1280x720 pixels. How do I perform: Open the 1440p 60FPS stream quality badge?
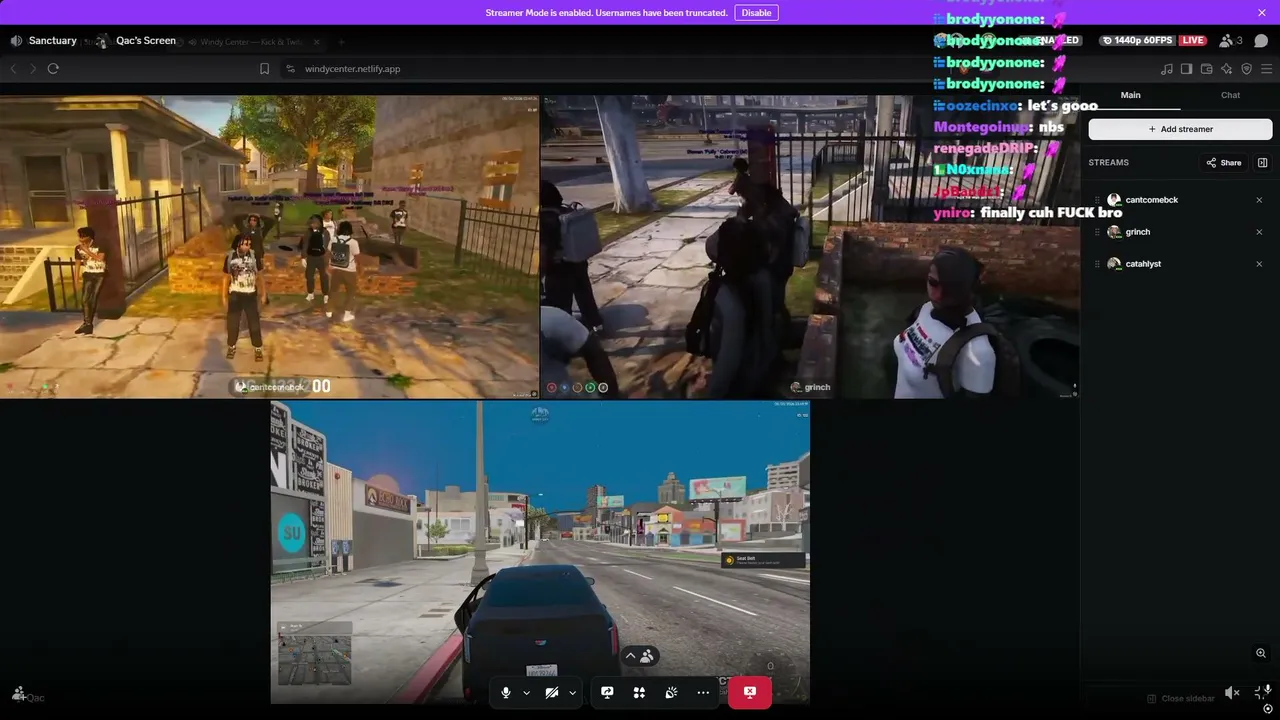click(x=1138, y=41)
